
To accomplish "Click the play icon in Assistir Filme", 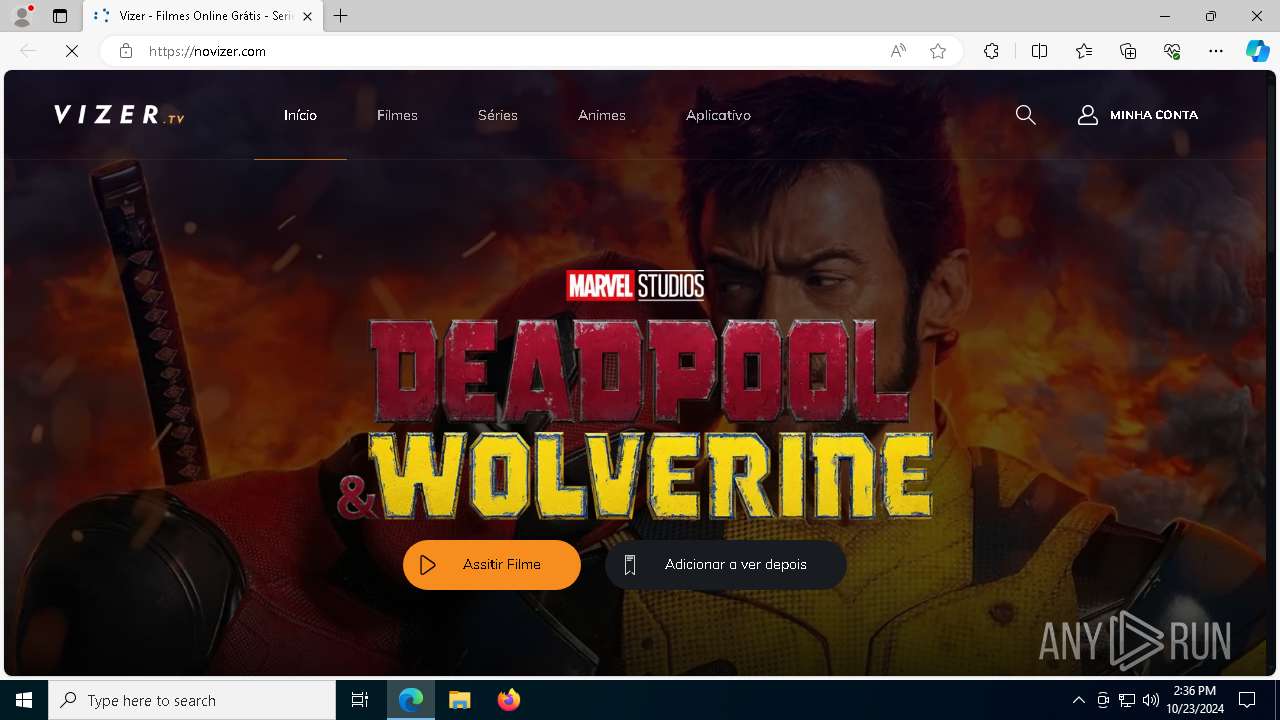I will pos(428,565).
